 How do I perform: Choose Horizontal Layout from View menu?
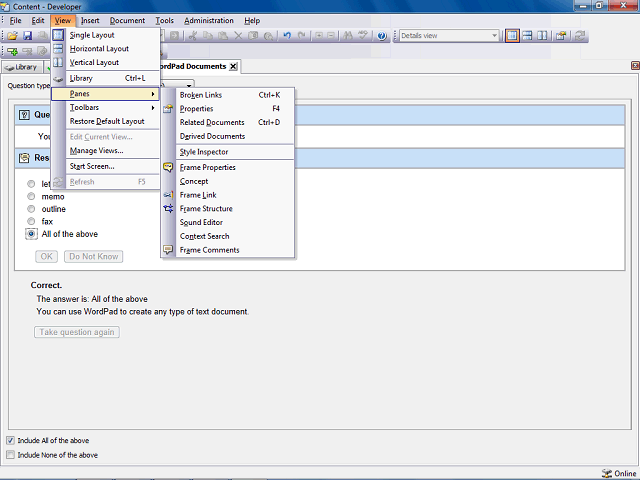pos(105,49)
